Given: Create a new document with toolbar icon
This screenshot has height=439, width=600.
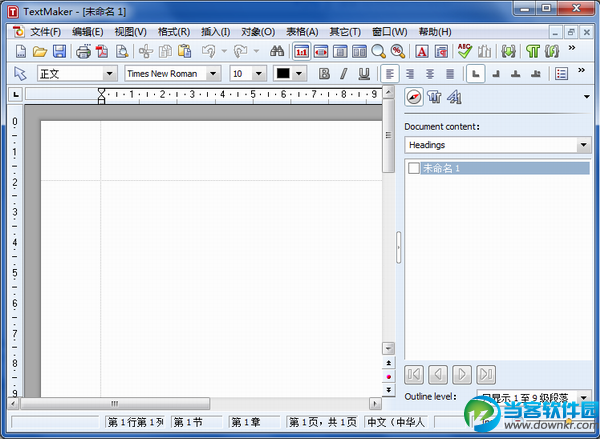Looking at the screenshot, I should (x=21, y=51).
